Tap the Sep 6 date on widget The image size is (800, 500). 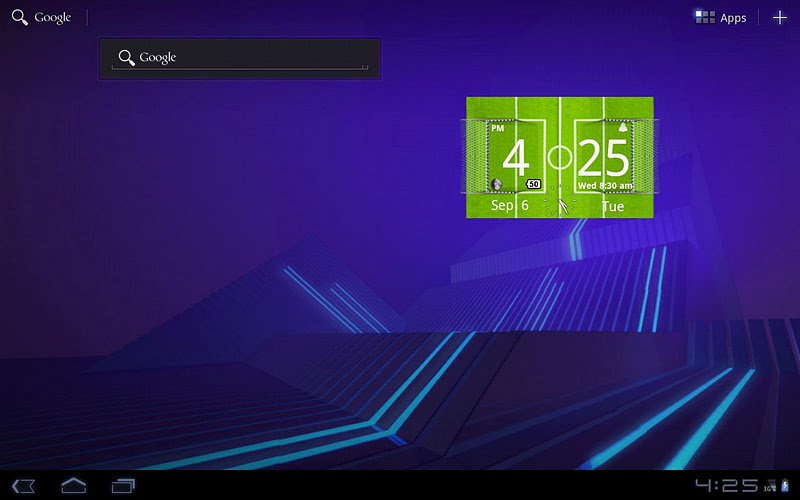point(510,206)
